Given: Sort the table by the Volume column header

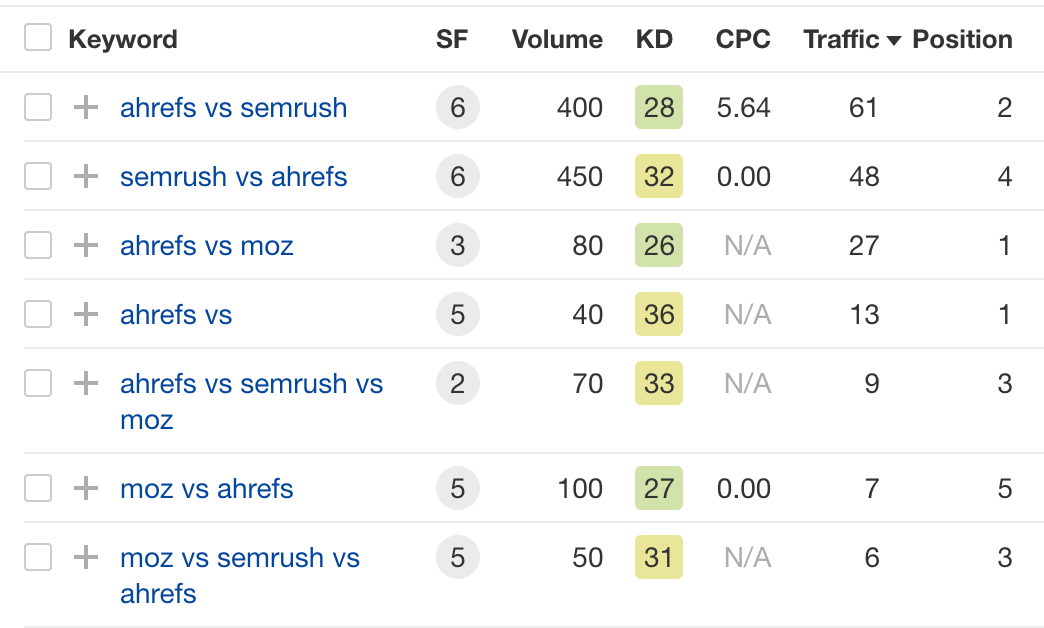Looking at the screenshot, I should [x=556, y=40].
